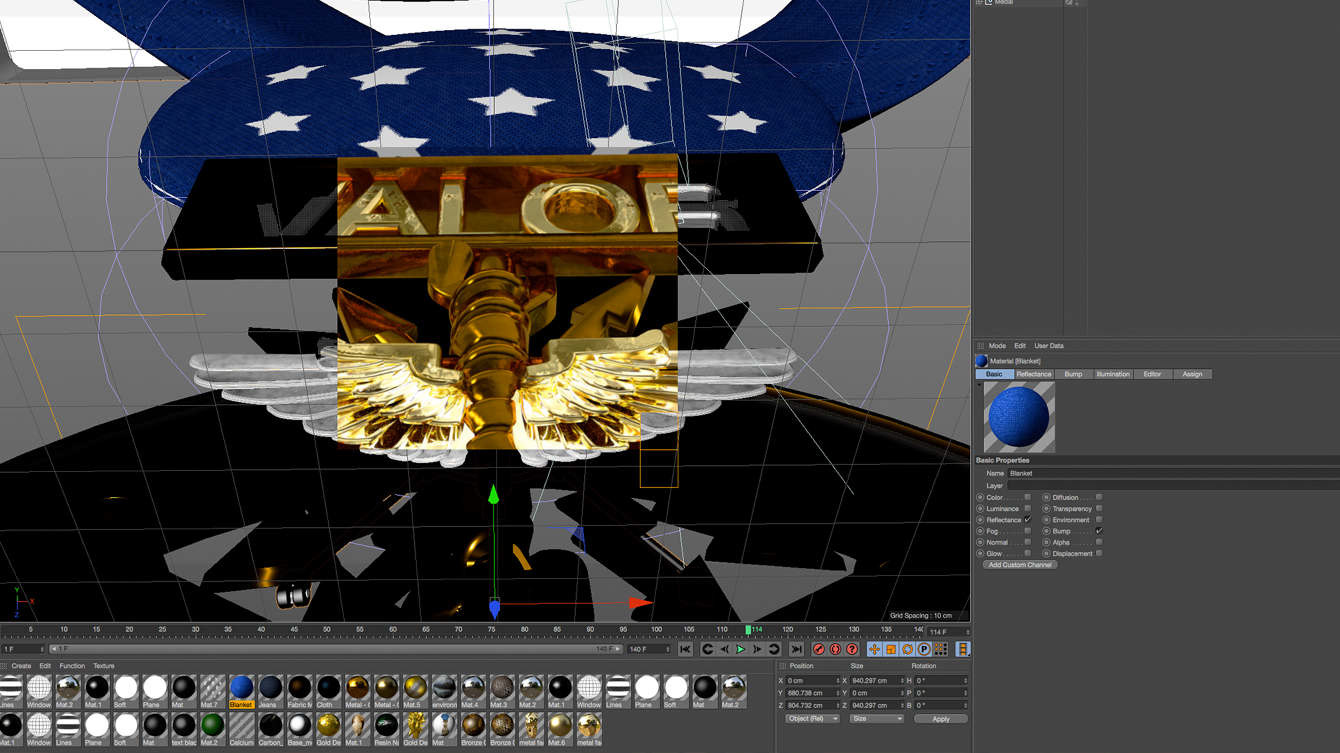This screenshot has height=753, width=1340.
Task: Click the Go to End playback icon
Action: 796,649
